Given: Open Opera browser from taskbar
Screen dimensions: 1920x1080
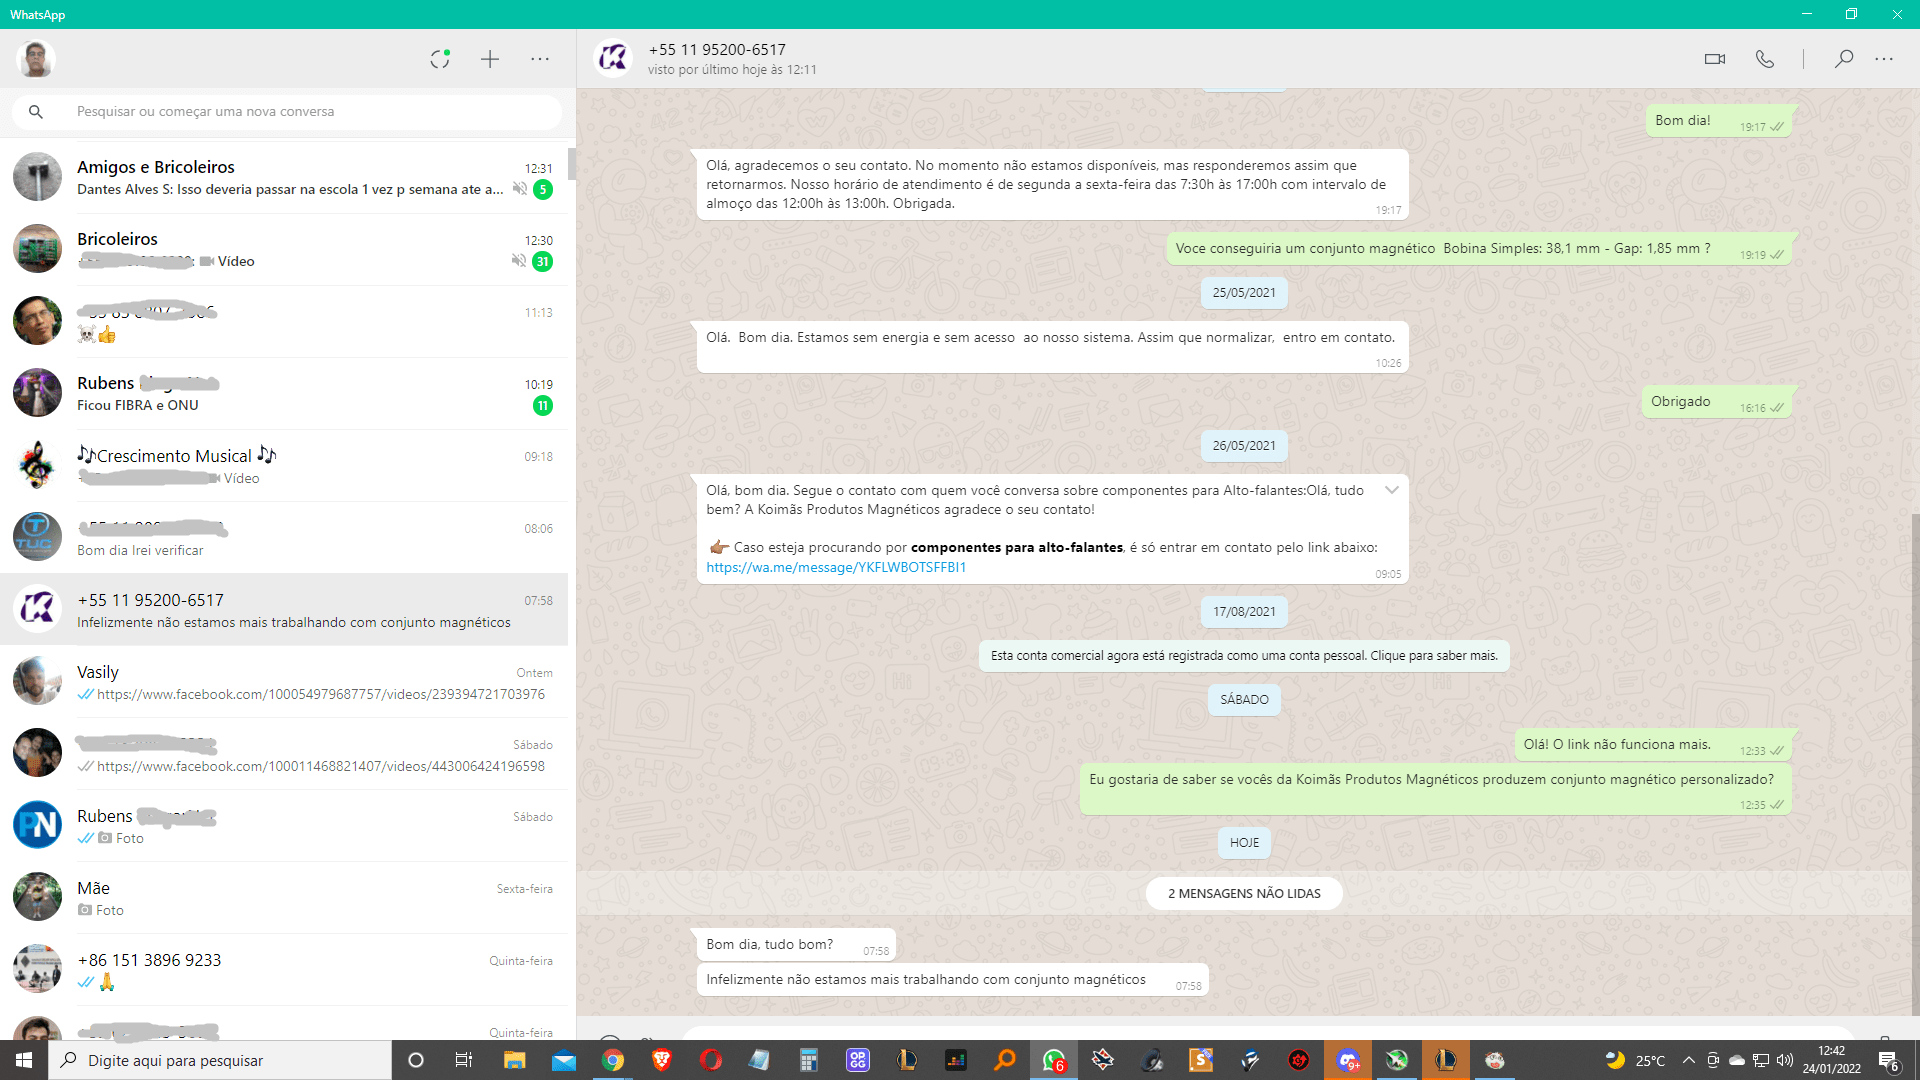Looking at the screenshot, I should (711, 1060).
